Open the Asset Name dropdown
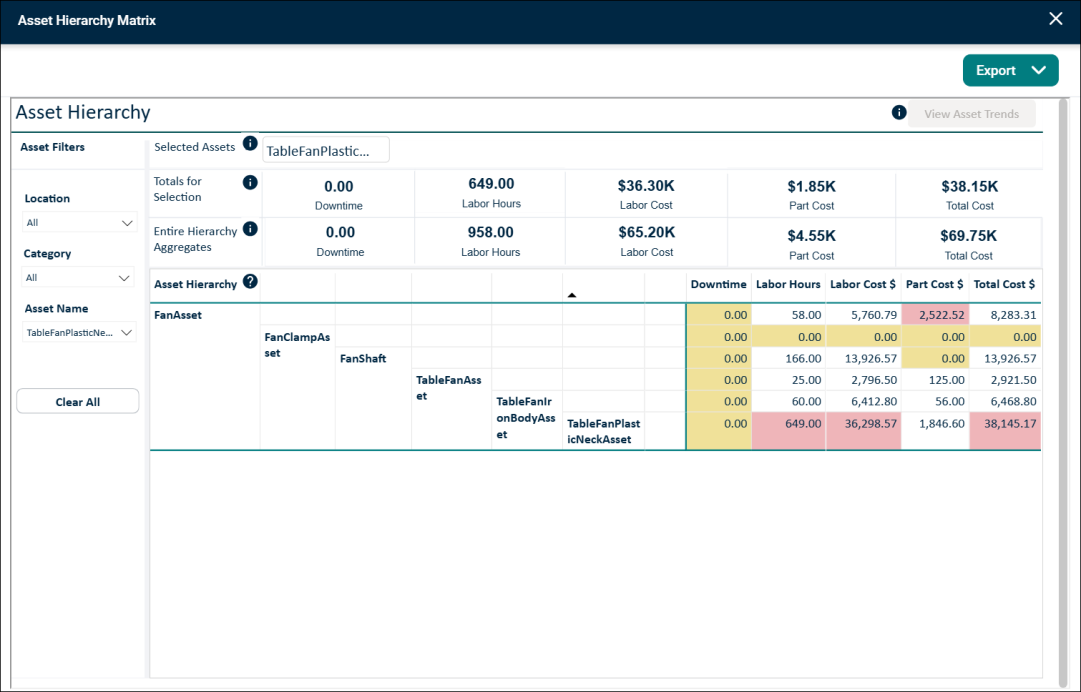This screenshot has width=1081, height=692. (x=79, y=333)
